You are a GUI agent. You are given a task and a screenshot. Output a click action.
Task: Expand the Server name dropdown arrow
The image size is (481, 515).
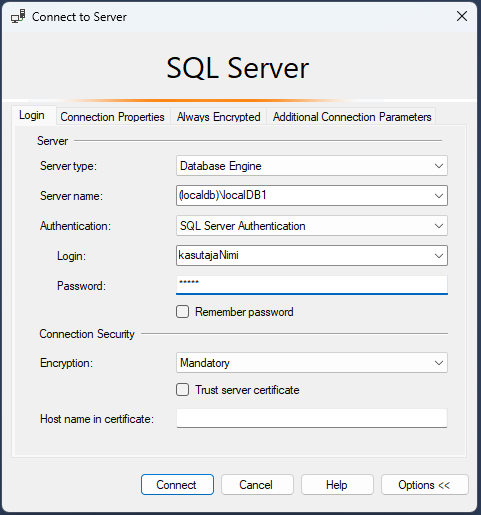[439, 196]
